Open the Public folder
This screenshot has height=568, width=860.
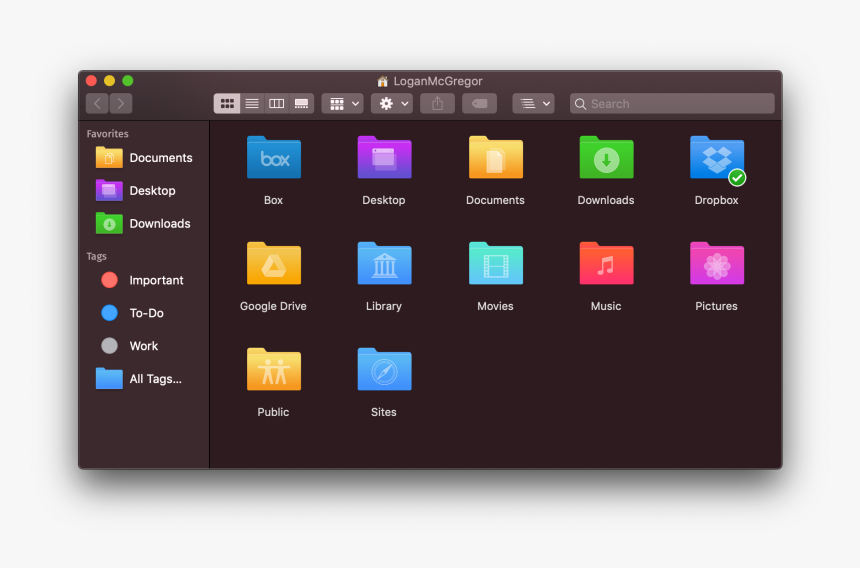[274, 370]
